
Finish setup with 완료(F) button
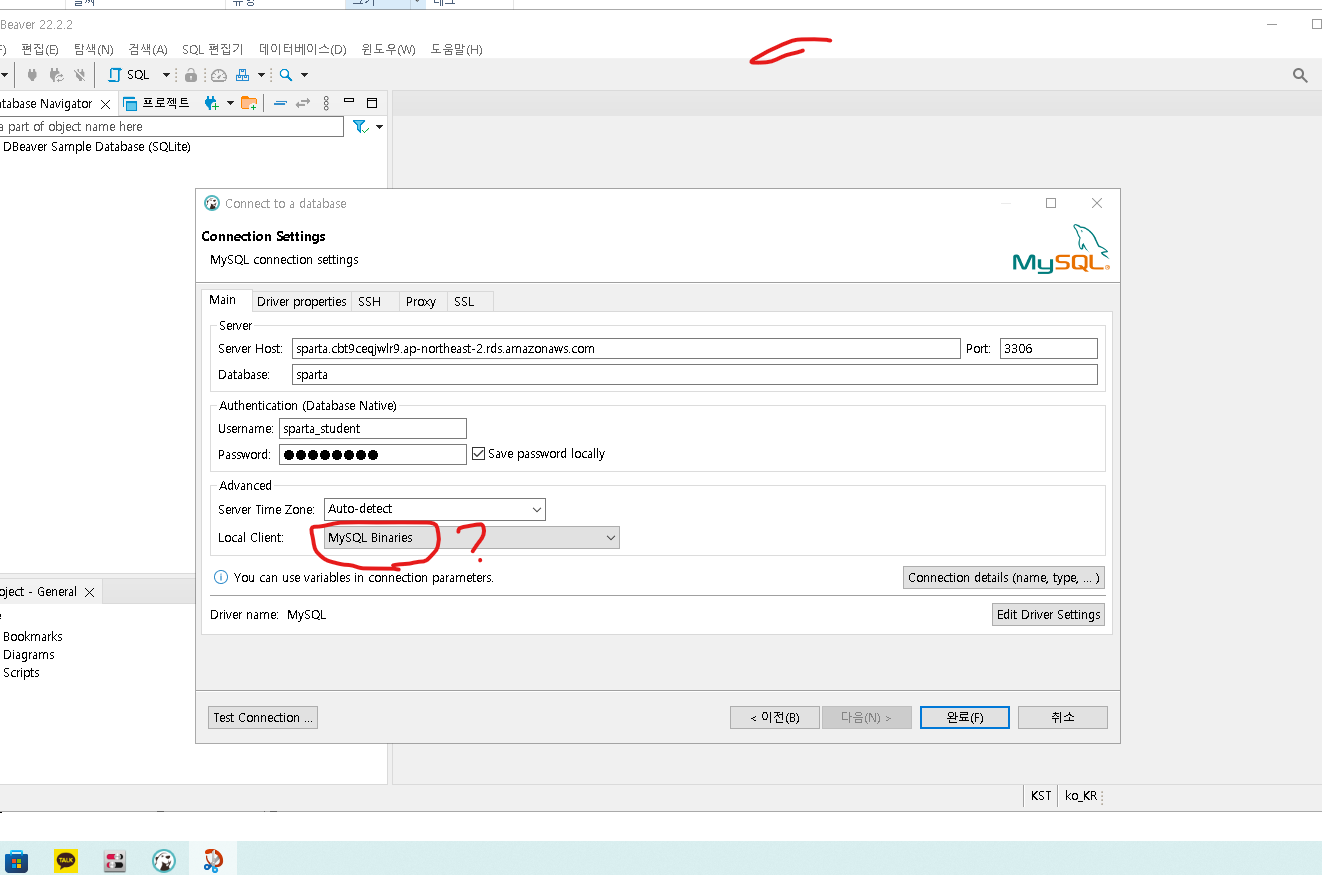click(965, 718)
